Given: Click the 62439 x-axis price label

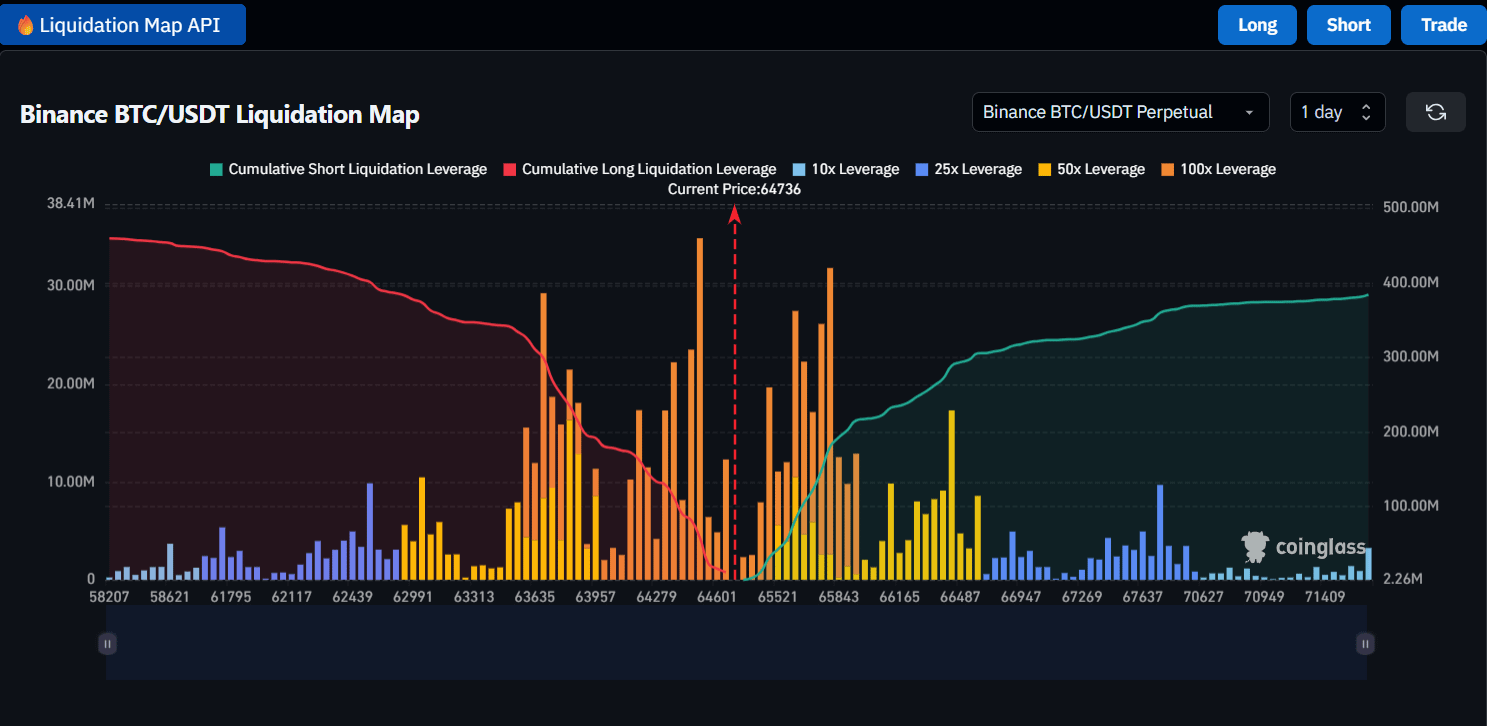Looking at the screenshot, I should pos(352,597).
